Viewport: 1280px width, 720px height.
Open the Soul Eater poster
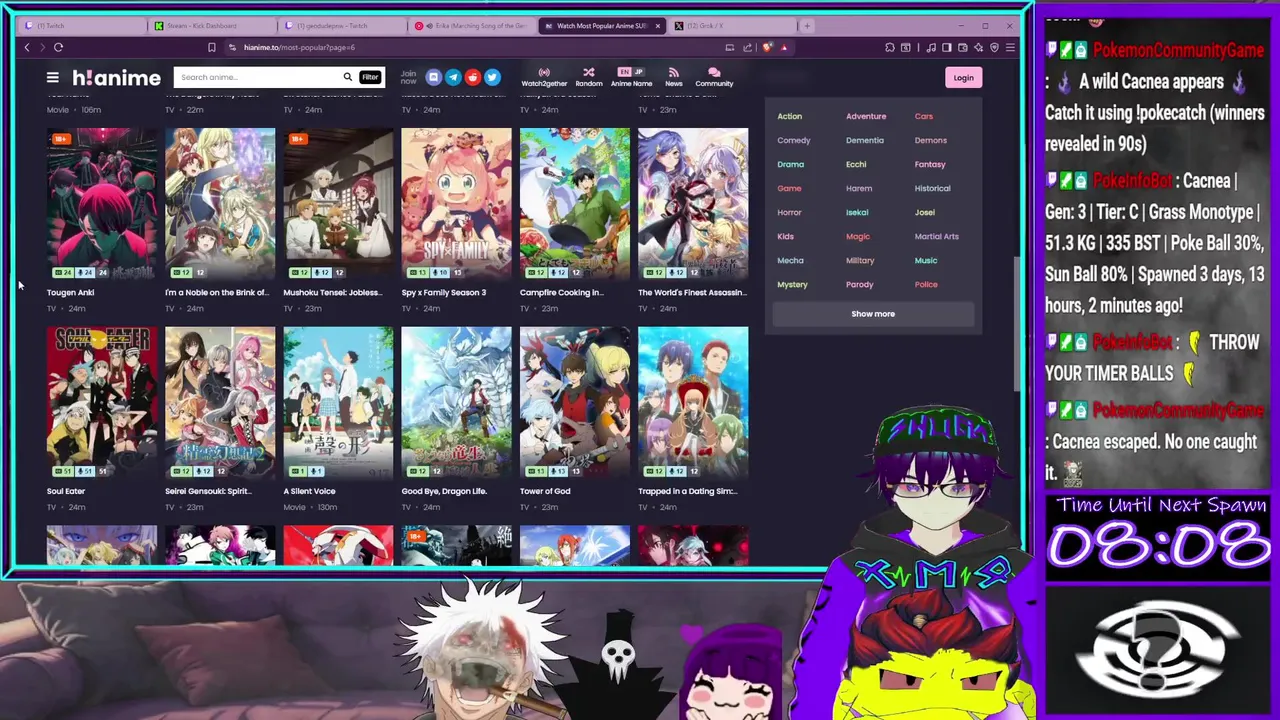click(x=101, y=402)
